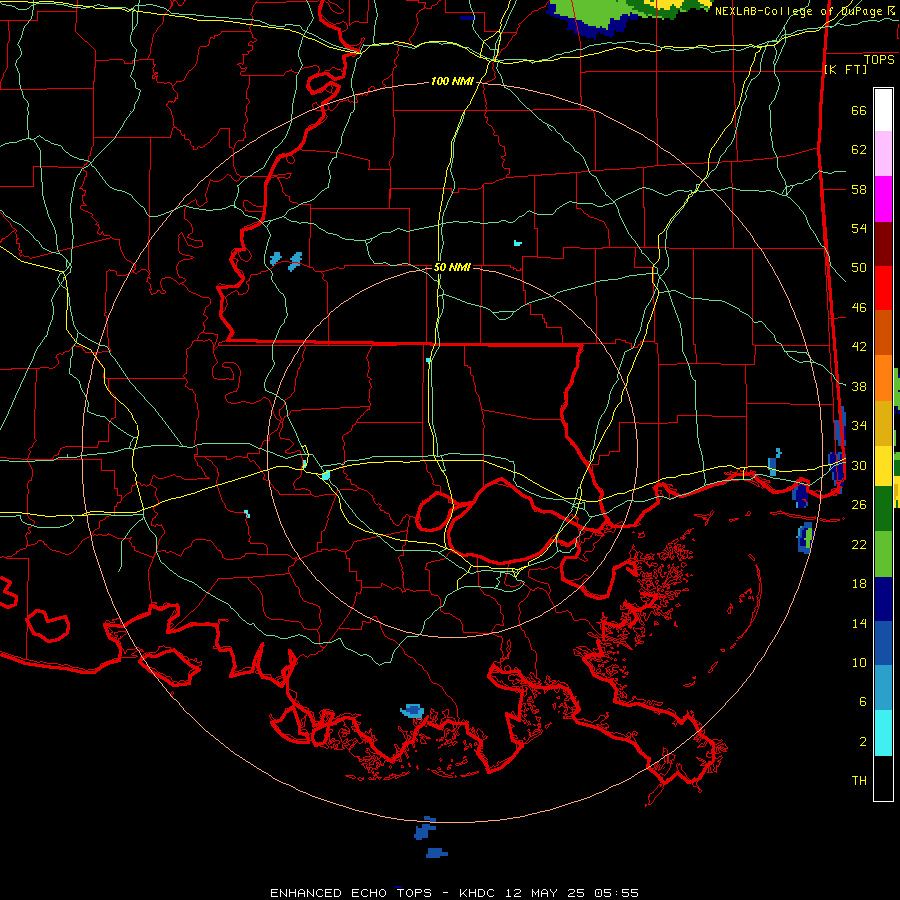Click the 'ENHANCED ECHO TOPS' product title
900x900 pixels.
(351, 893)
